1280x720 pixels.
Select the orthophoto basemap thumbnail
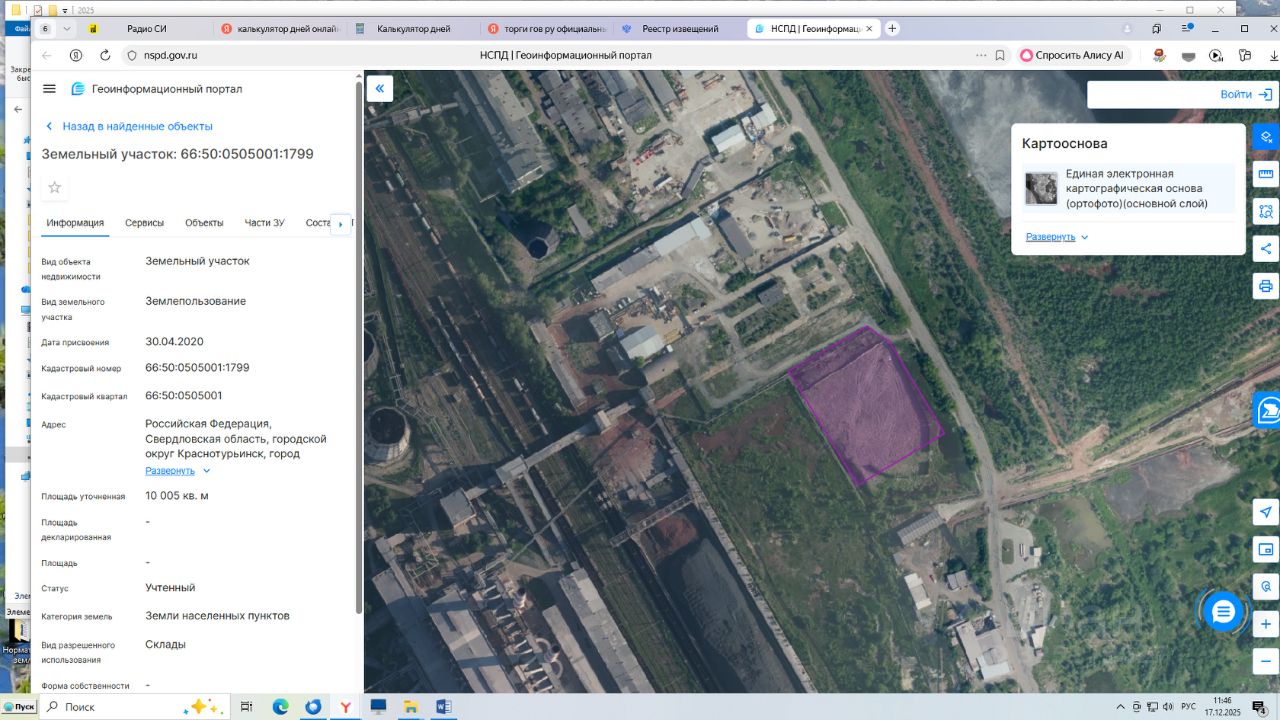pyautogui.click(x=1041, y=188)
